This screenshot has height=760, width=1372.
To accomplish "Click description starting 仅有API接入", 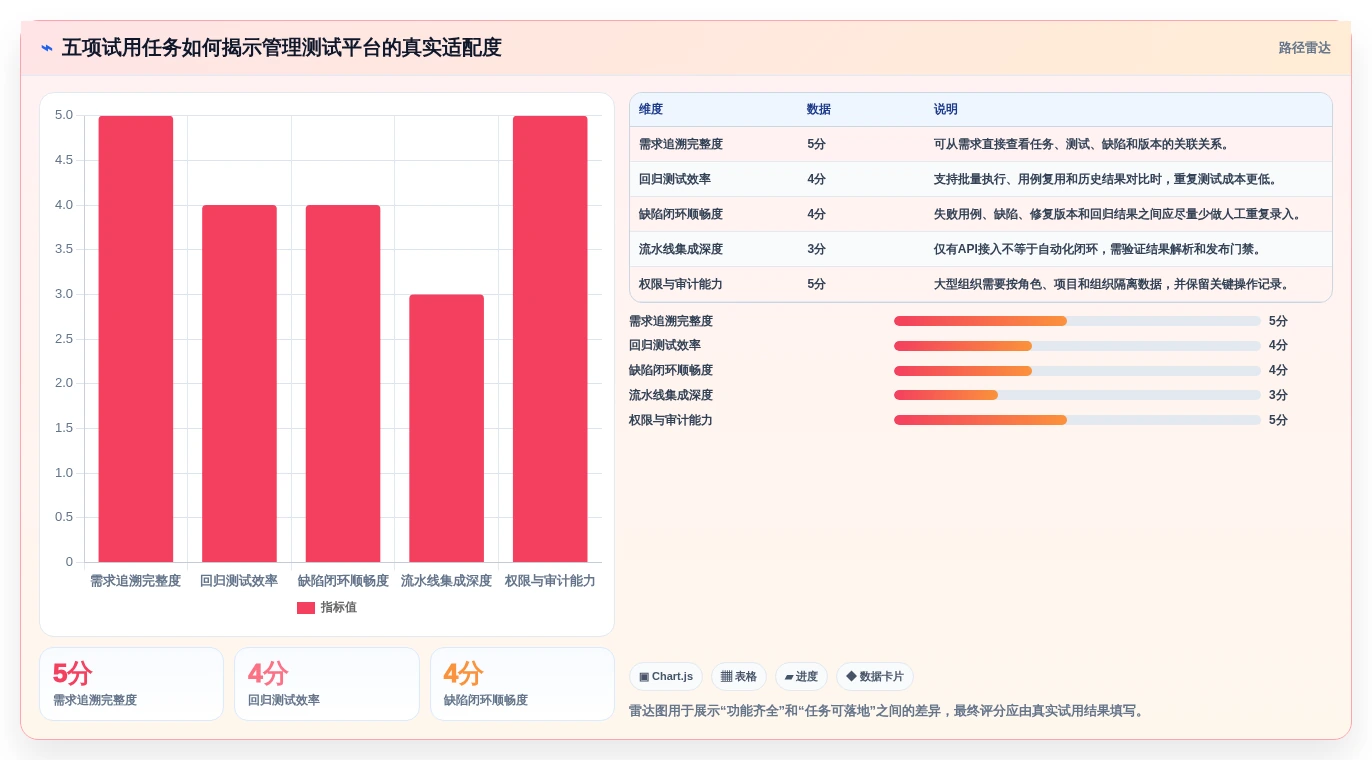I will (x=1098, y=249).
